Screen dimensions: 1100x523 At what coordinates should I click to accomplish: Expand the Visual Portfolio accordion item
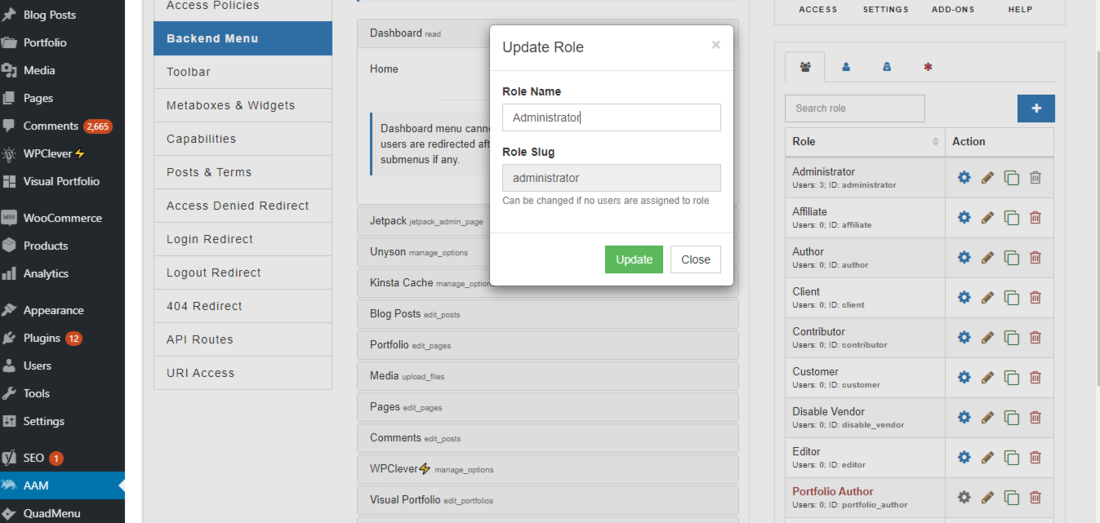(547, 500)
